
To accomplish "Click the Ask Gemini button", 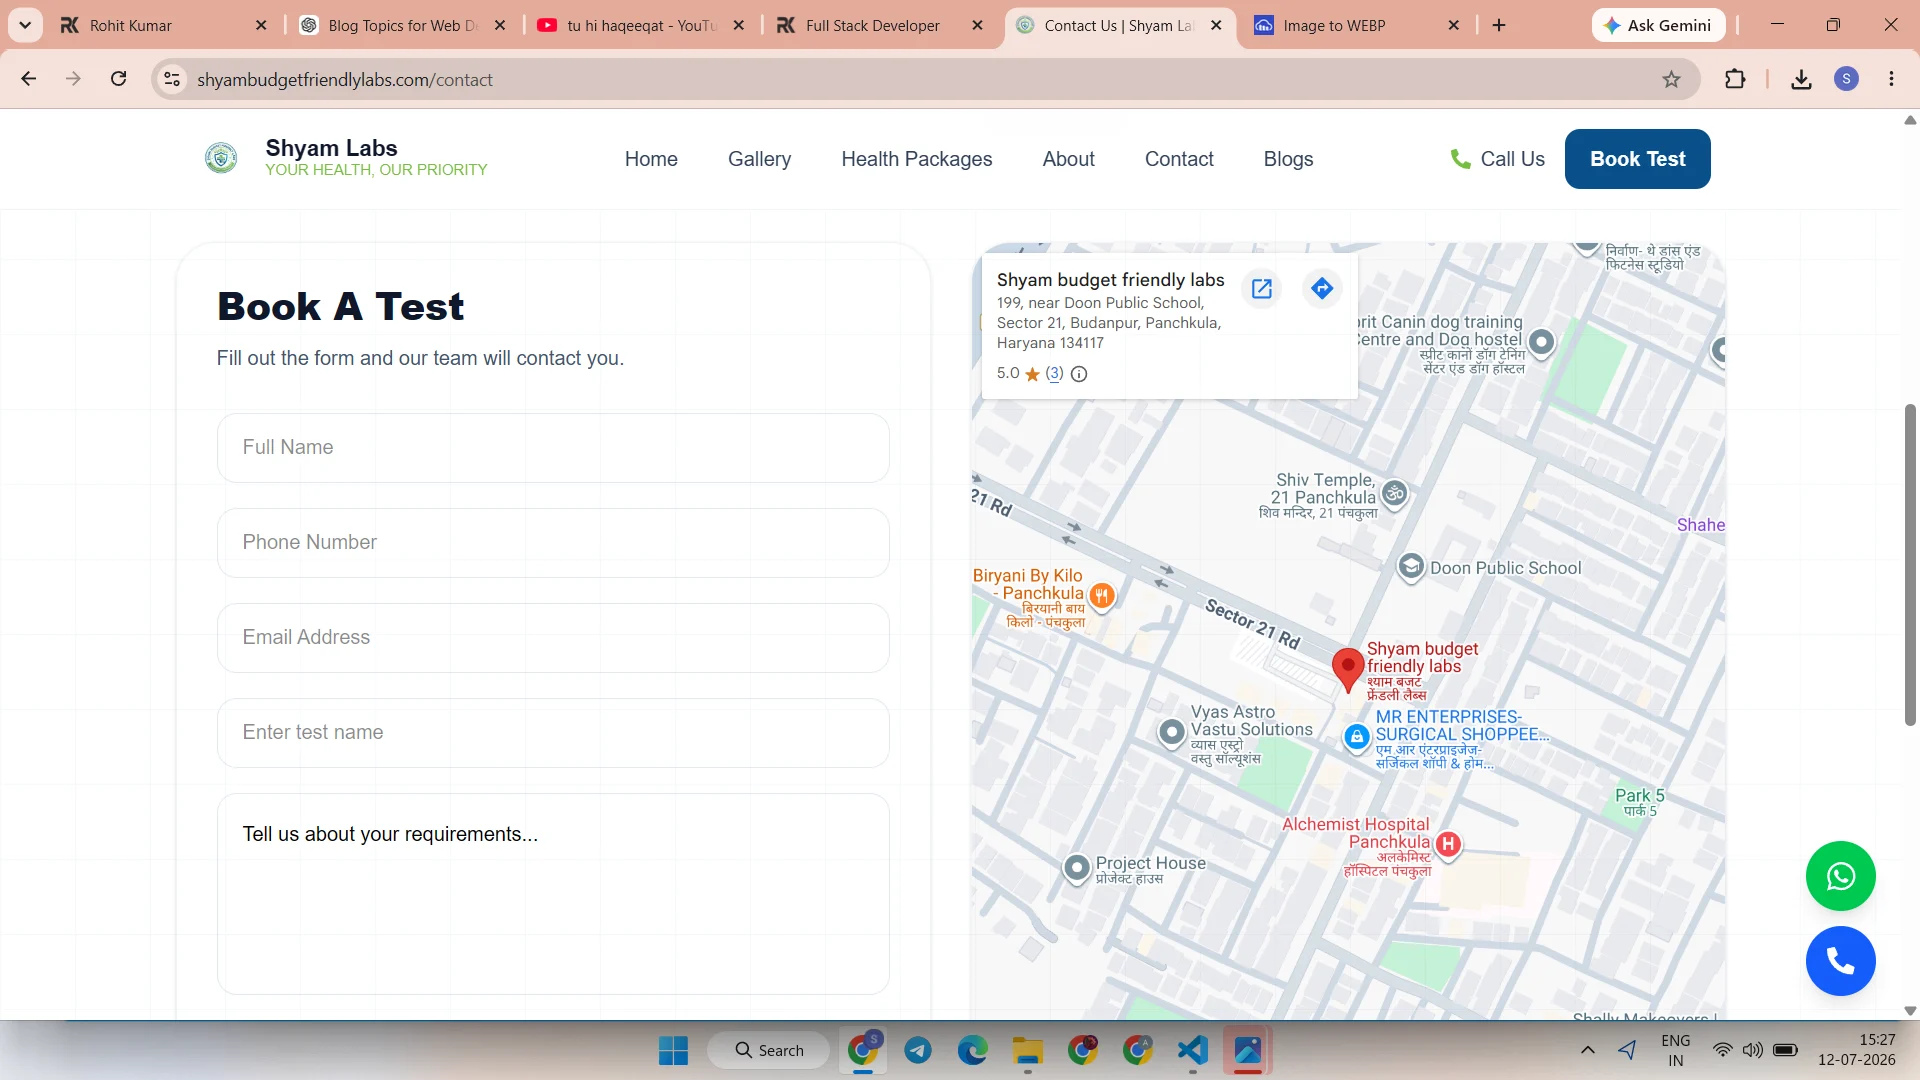I will 1658,25.
